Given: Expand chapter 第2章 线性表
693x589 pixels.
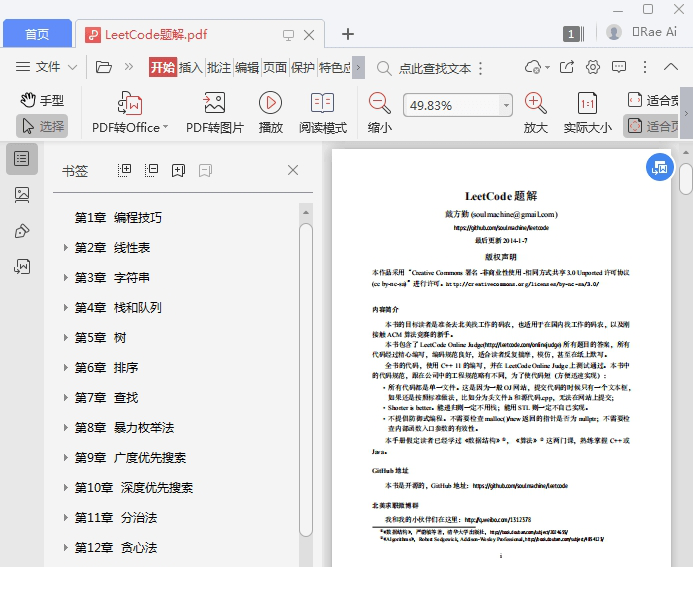Looking at the screenshot, I should point(65,247).
